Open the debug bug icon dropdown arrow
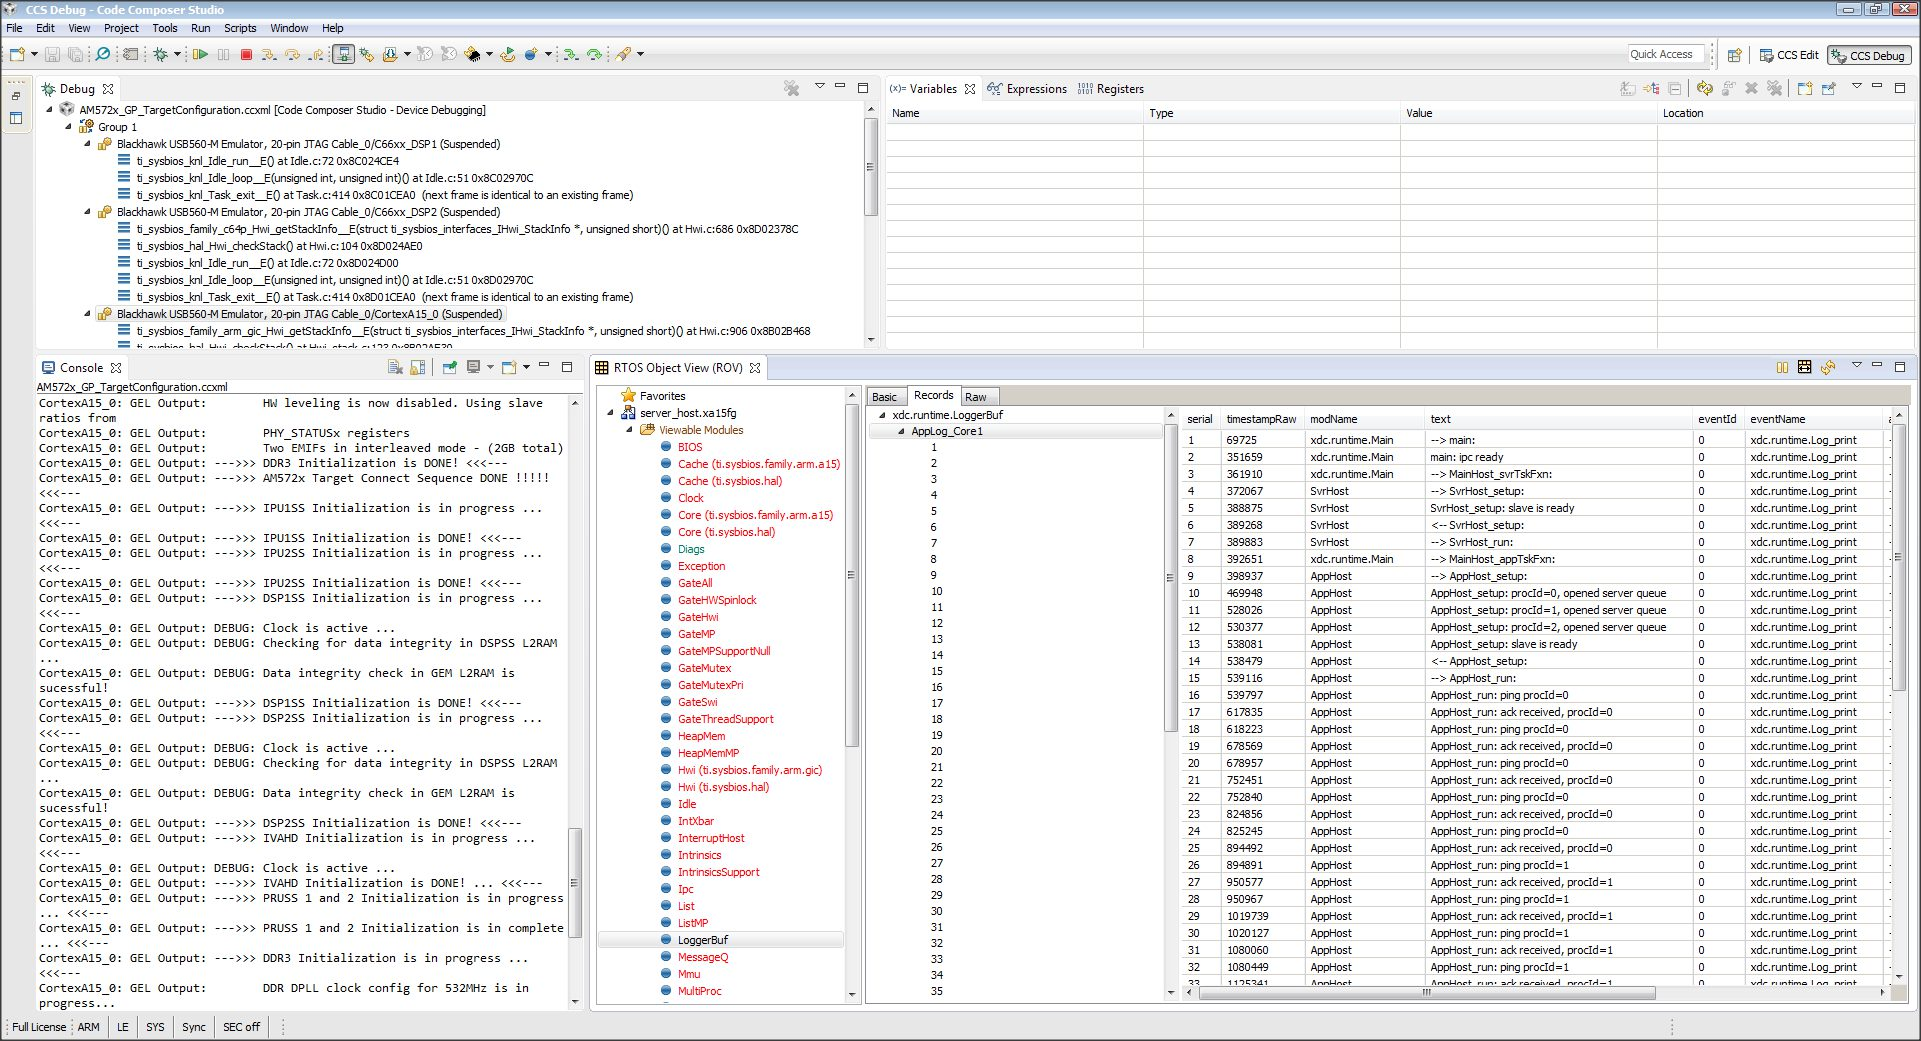 (177, 55)
